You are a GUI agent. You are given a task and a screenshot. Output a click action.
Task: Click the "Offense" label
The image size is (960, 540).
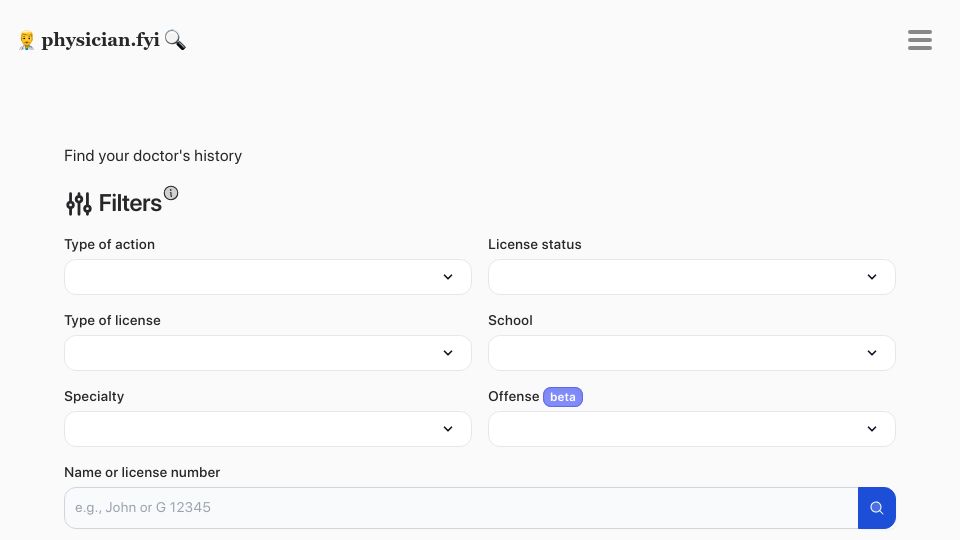(514, 396)
